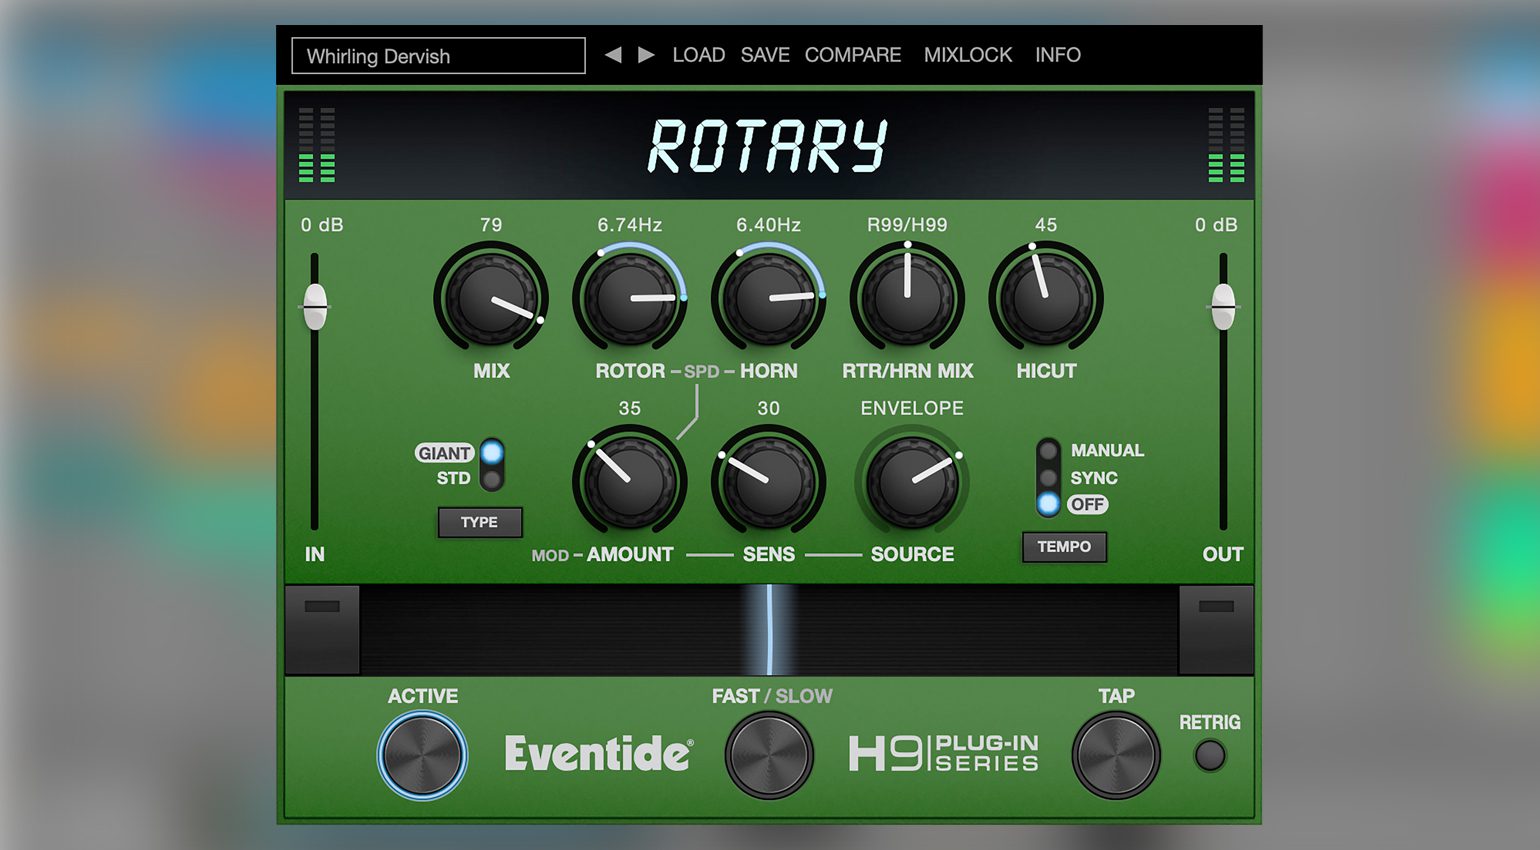This screenshot has height=850, width=1540.
Task: Click the output level meter
Action: (x=1226, y=145)
